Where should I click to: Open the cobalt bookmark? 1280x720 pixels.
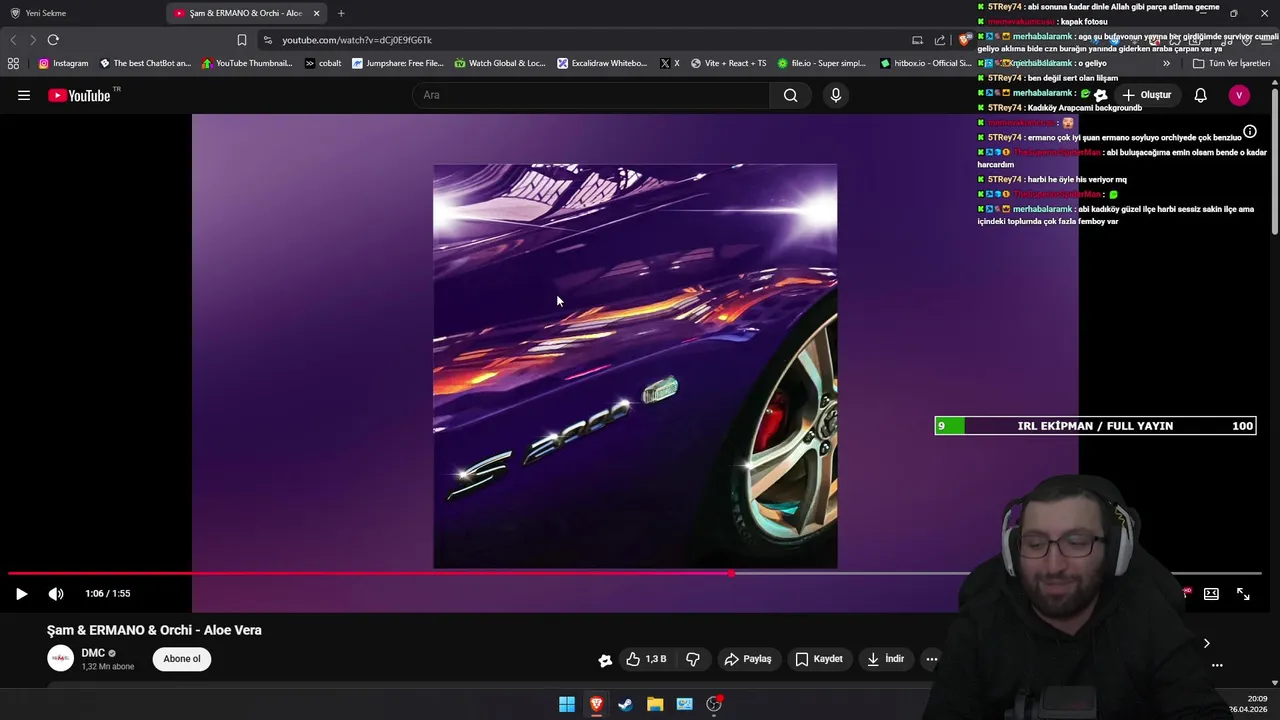coord(323,63)
